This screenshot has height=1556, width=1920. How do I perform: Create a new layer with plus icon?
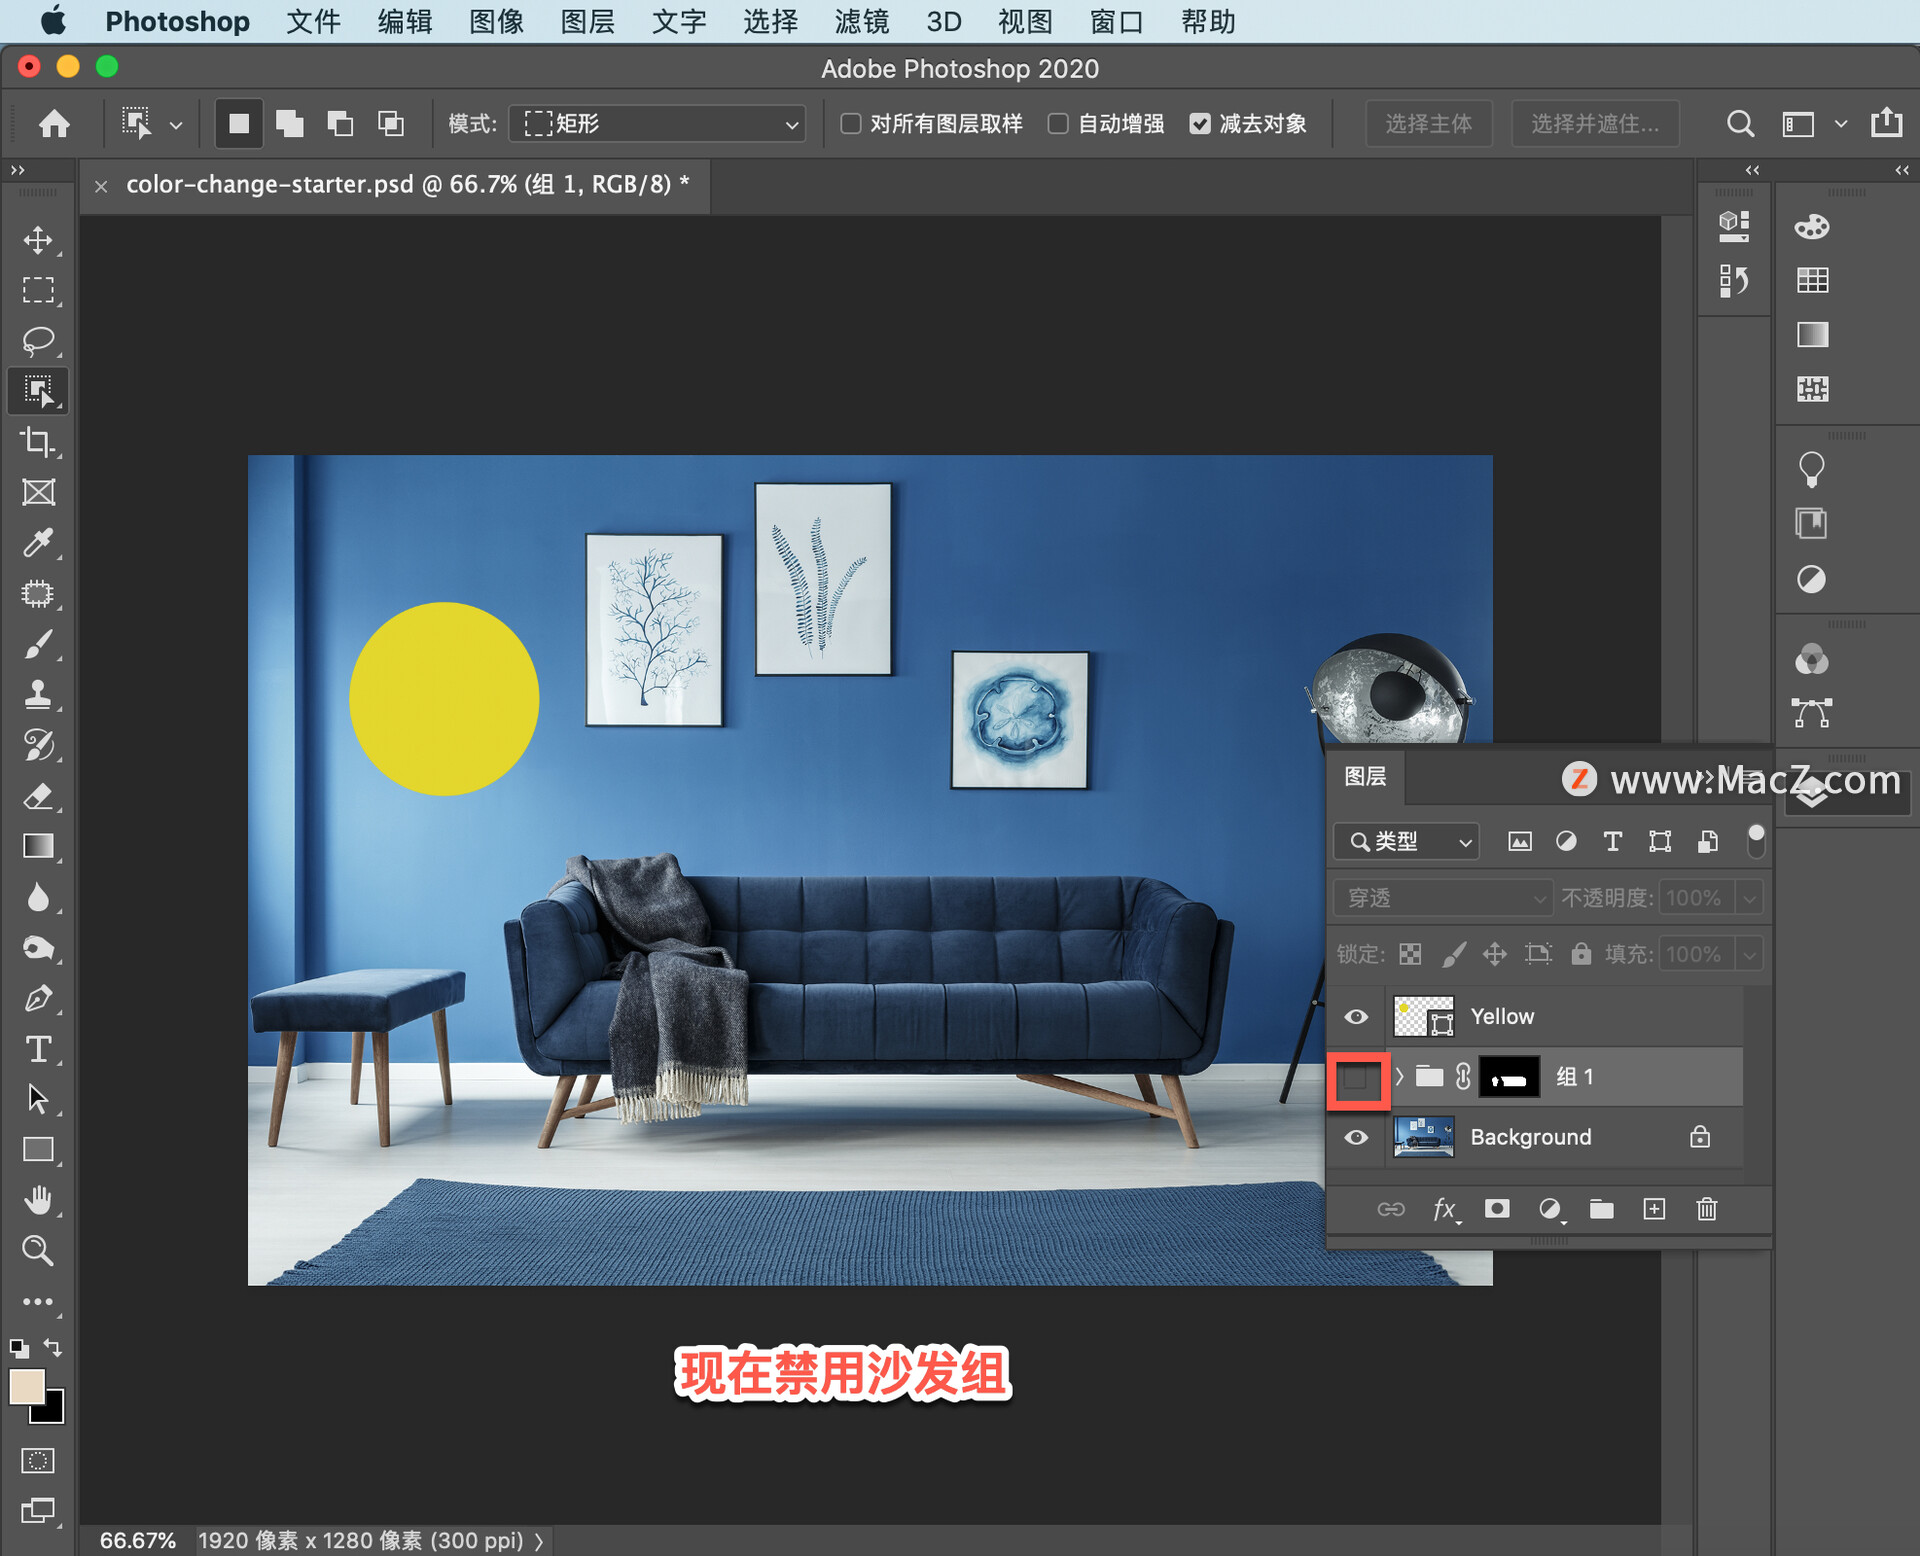[1654, 1209]
